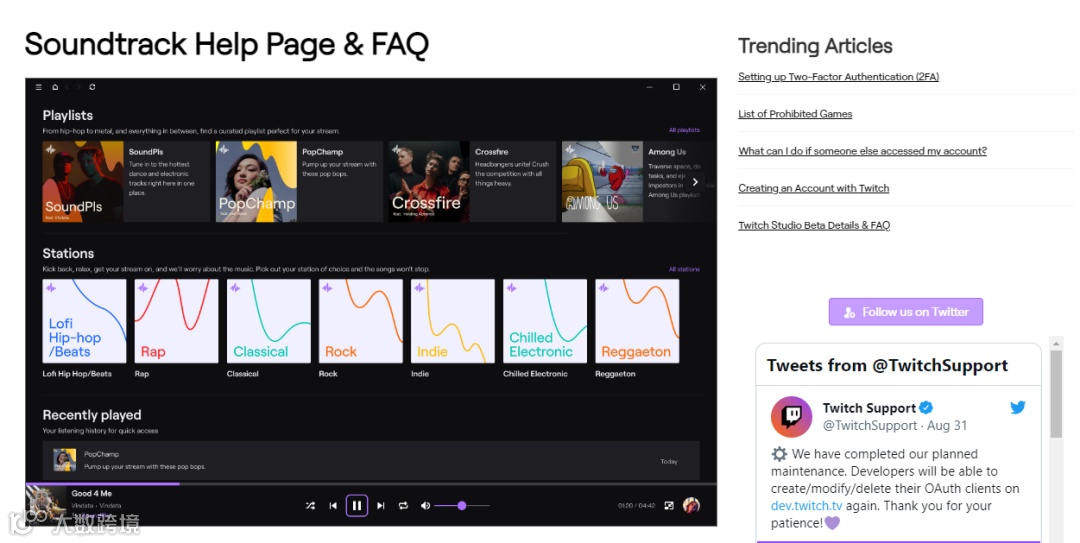The height and width of the screenshot is (543, 1080).
Task: Play the Rap station tile
Action: pyautogui.click(x=176, y=321)
